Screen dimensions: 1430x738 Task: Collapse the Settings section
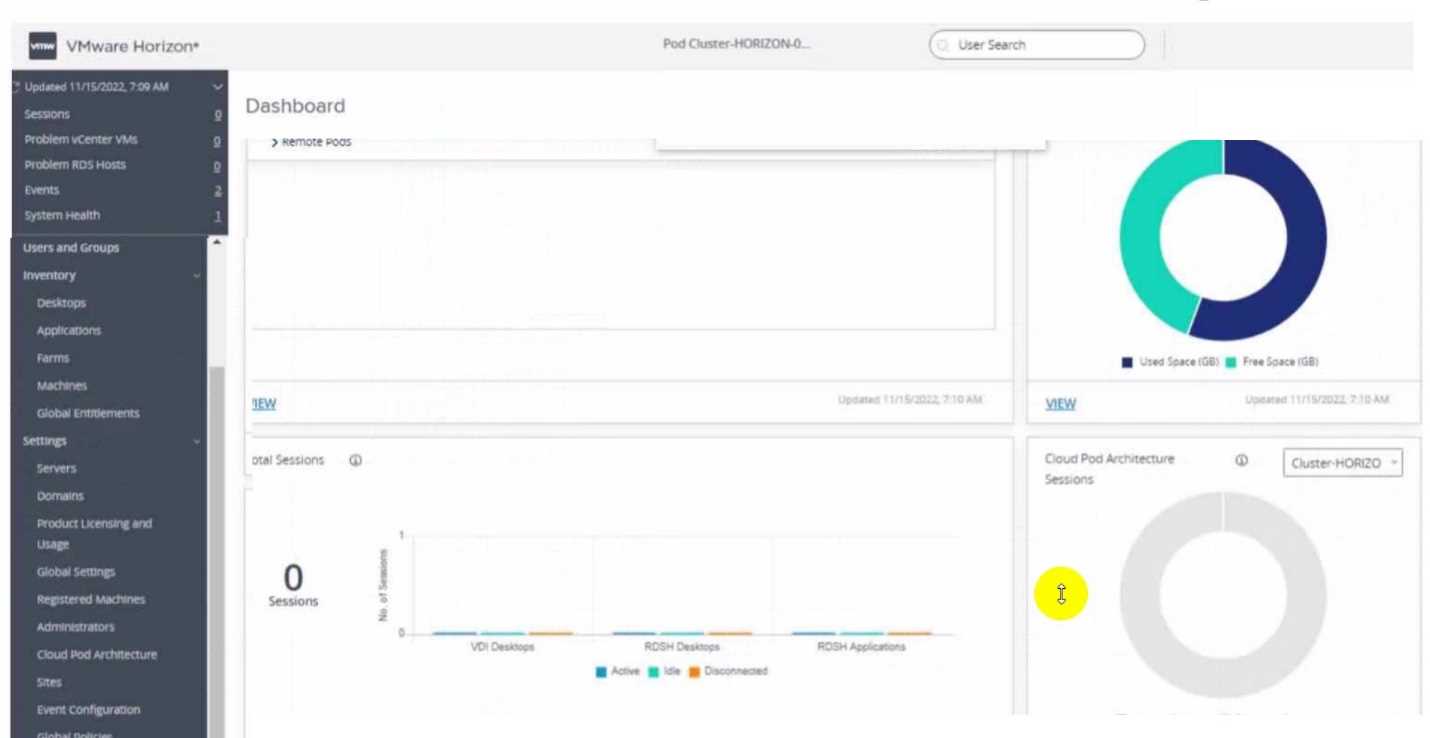click(197, 441)
